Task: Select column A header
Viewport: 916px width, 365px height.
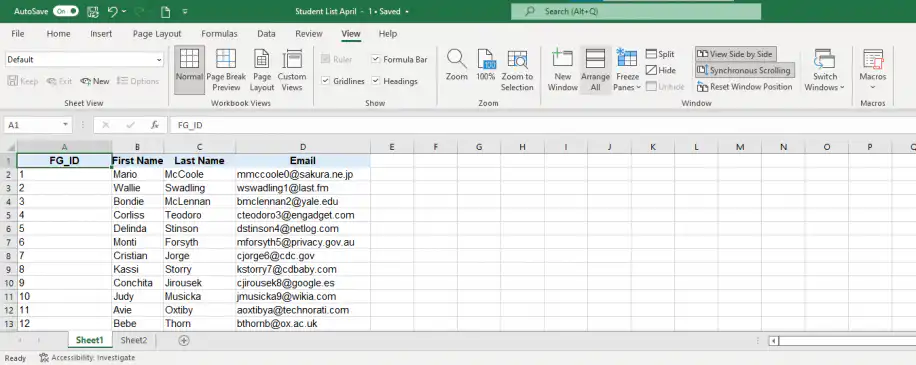Action: coord(64,147)
